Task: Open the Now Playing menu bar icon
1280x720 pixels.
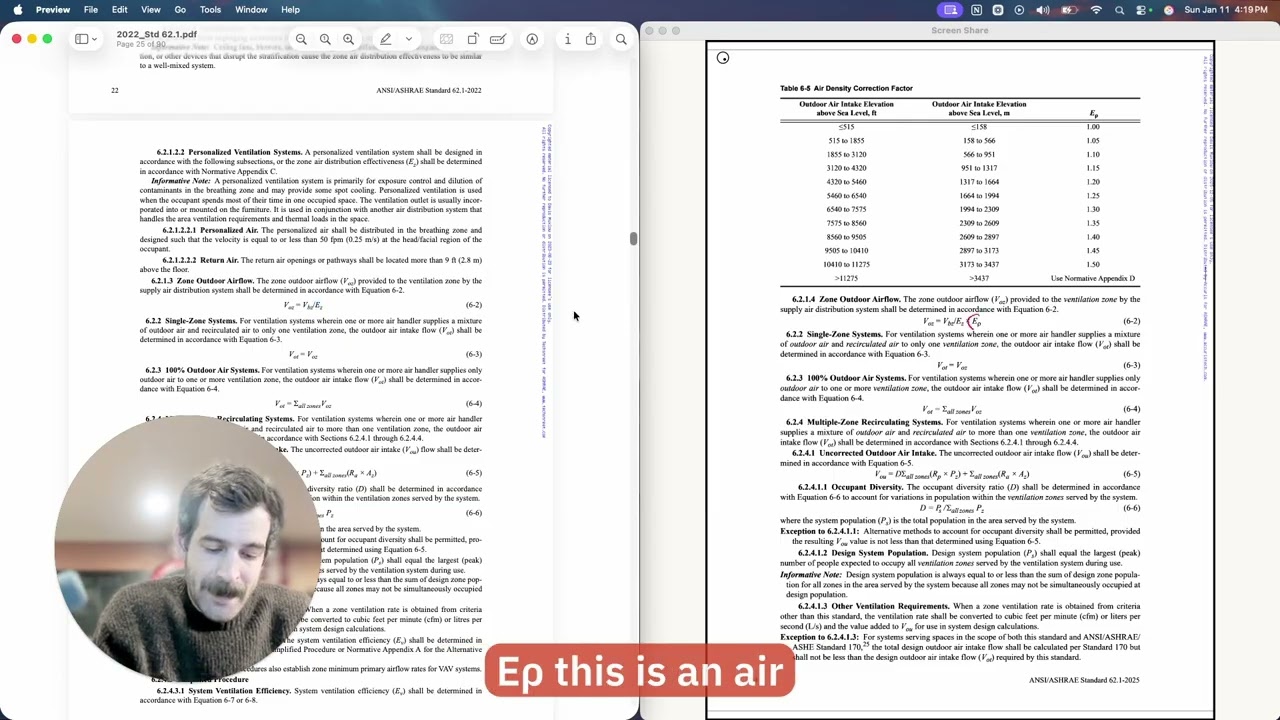Action: 1019,10
